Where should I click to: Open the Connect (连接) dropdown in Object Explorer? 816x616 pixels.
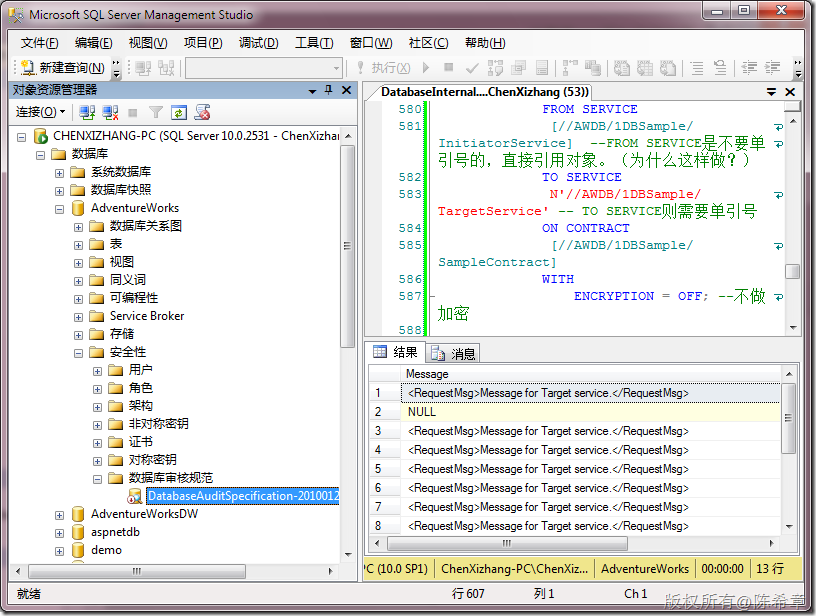41,112
